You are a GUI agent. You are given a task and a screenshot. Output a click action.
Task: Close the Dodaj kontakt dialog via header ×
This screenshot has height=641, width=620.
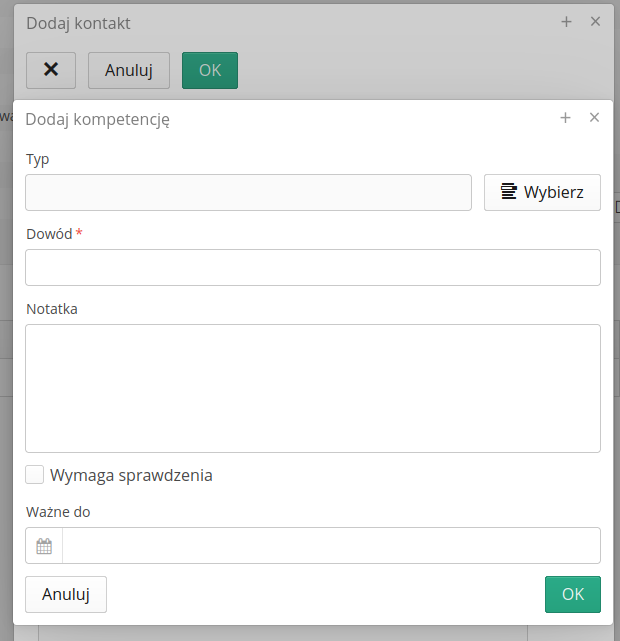[x=595, y=21]
